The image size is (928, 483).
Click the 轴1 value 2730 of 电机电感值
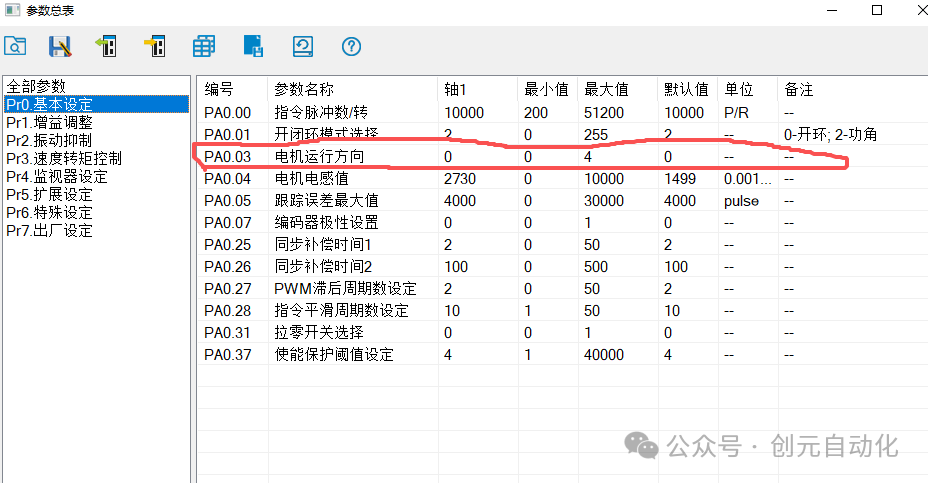tap(460, 179)
